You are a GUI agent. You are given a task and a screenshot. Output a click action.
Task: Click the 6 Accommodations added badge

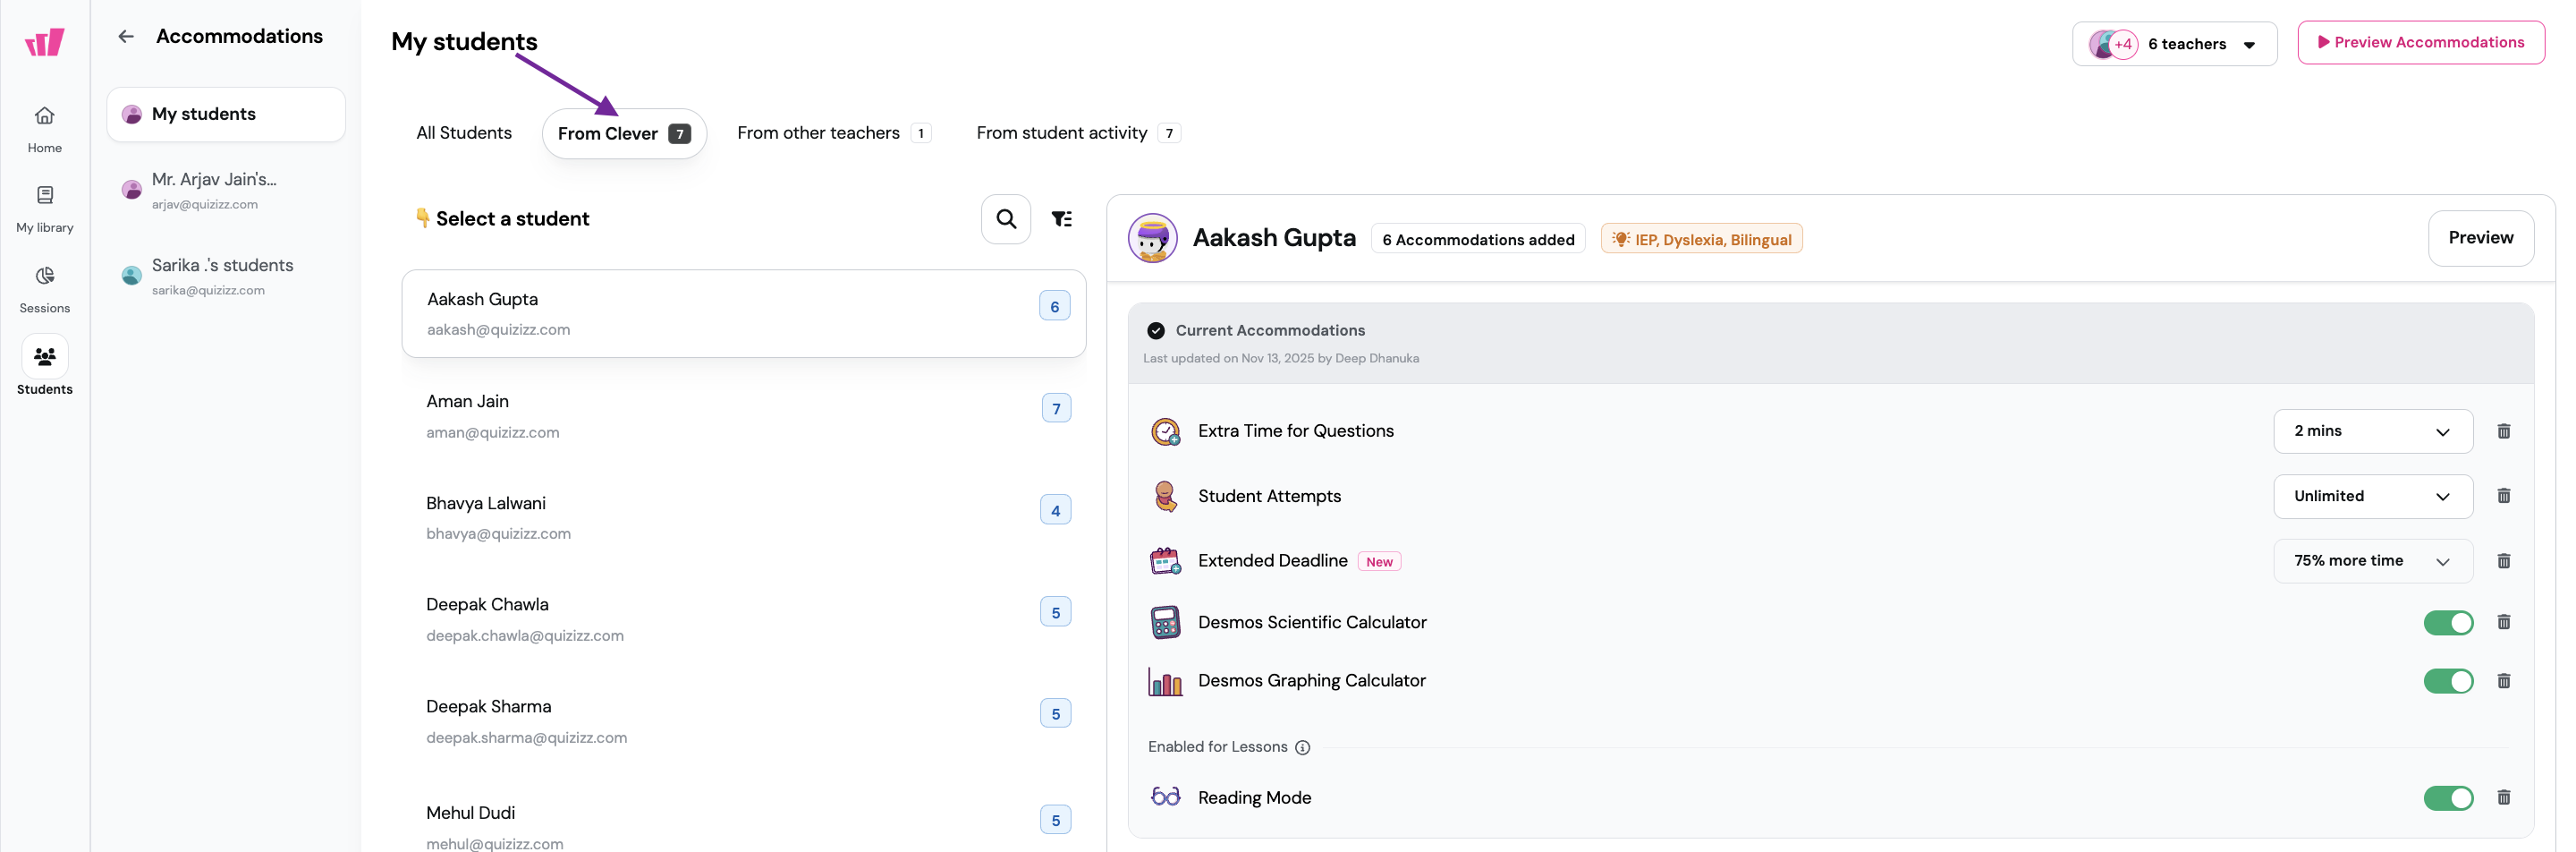[x=1477, y=240]
